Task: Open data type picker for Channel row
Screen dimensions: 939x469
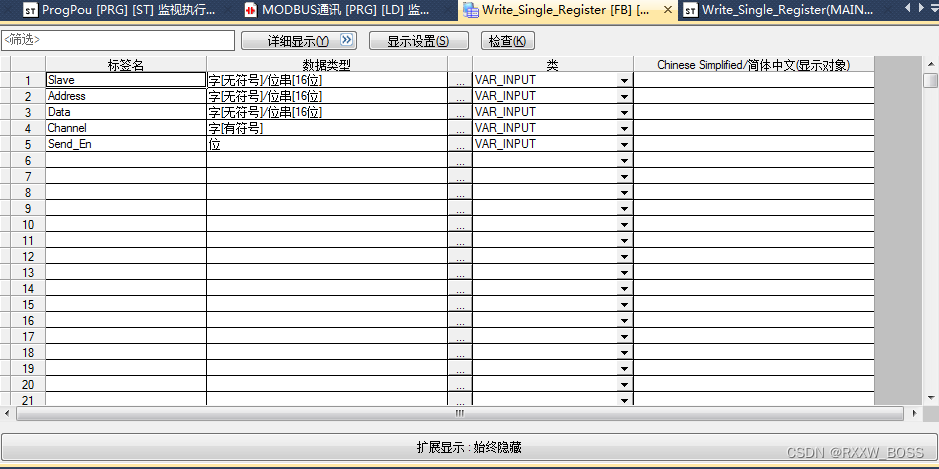Action: tap(460, 128)
